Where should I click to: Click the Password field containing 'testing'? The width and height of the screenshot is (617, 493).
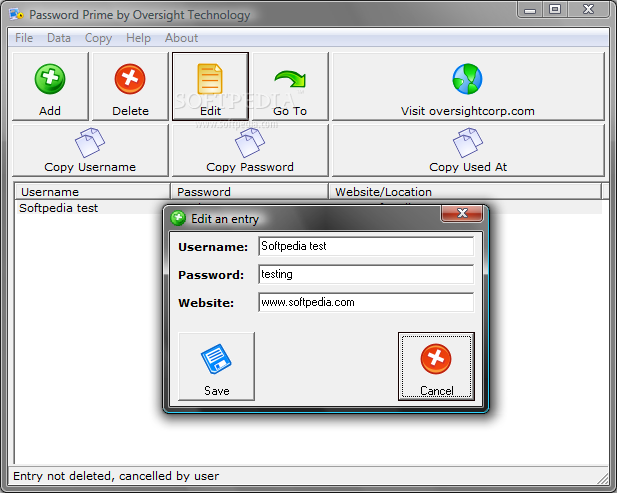coord(366,274)
